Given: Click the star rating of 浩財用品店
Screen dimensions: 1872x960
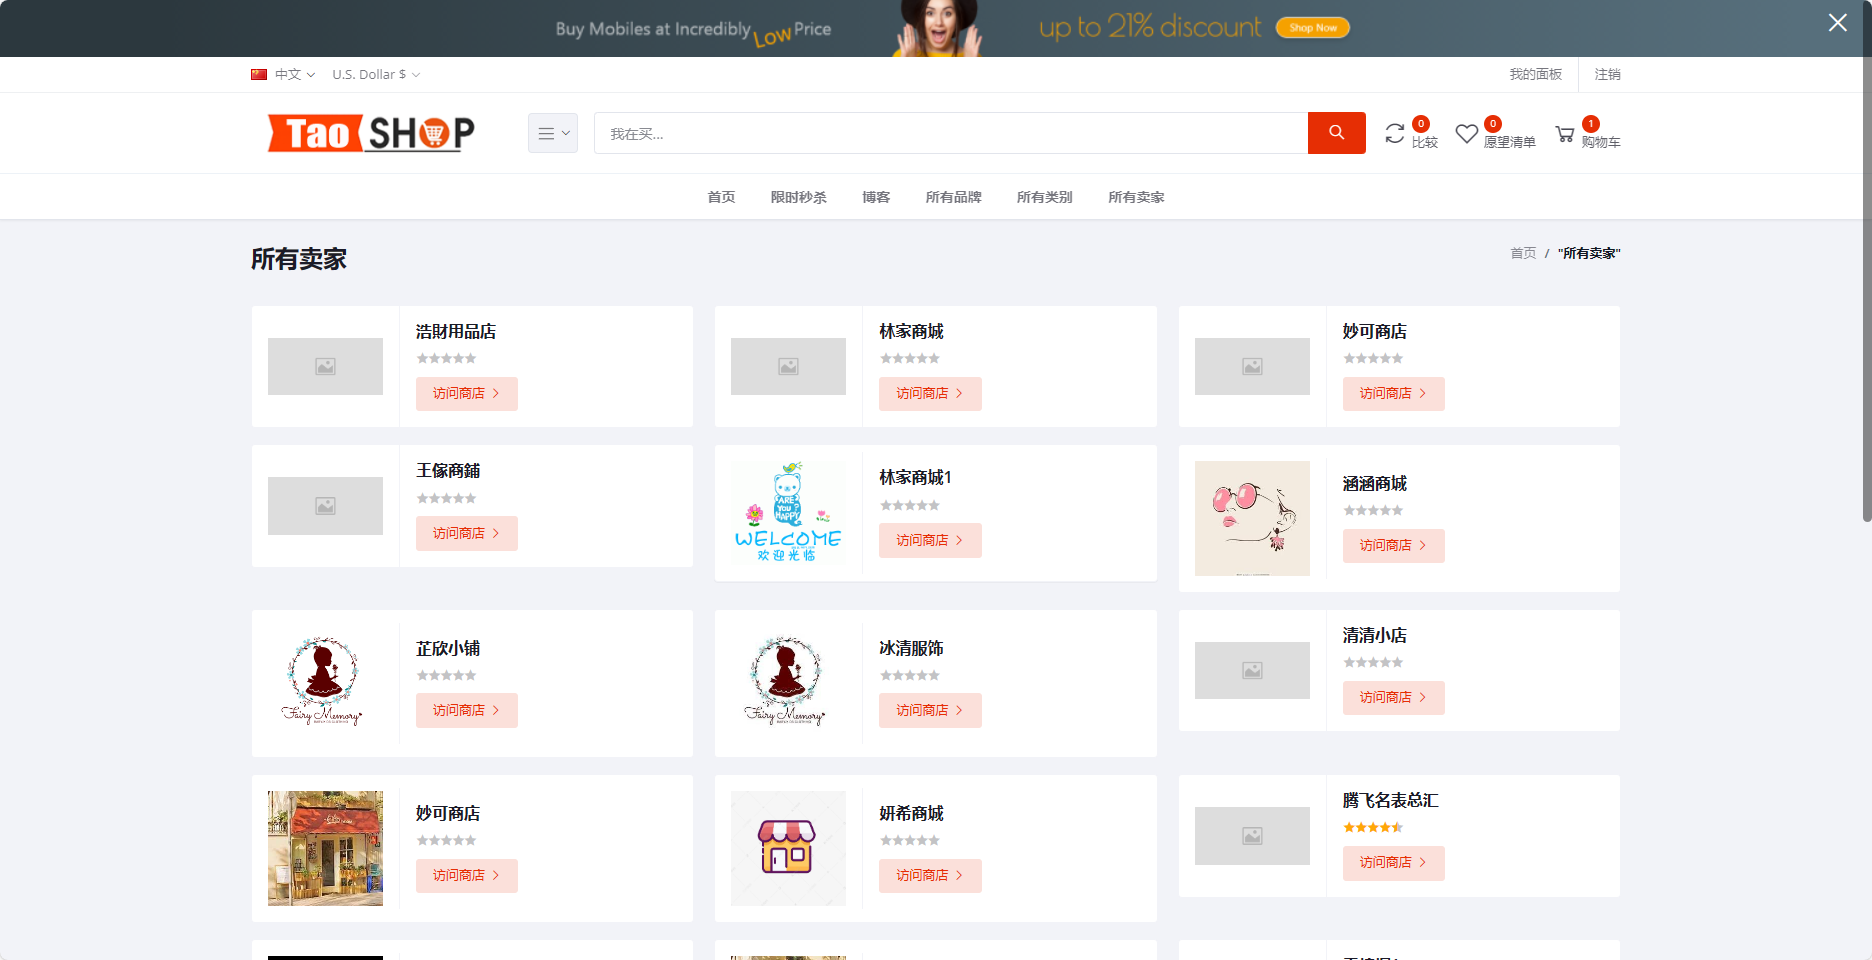Looking at the screenshot, I should pos(446,358).
